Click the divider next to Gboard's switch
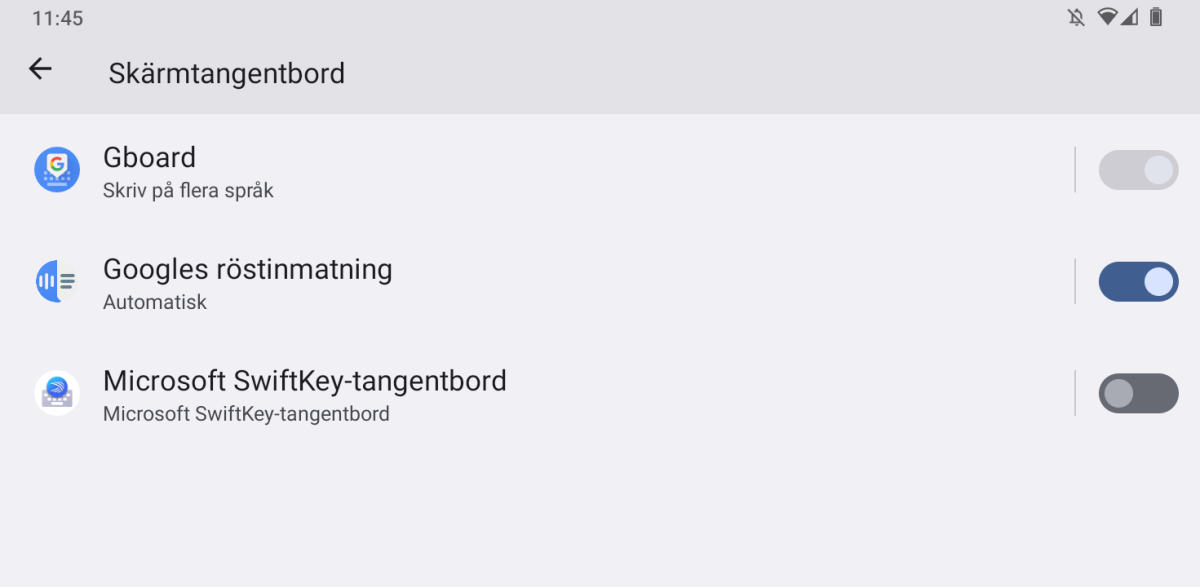 [x=1075, y=170]
